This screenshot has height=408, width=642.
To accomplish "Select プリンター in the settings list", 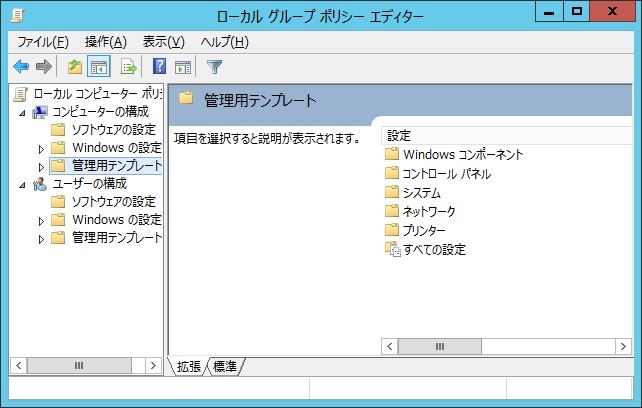I will (424, 230).
